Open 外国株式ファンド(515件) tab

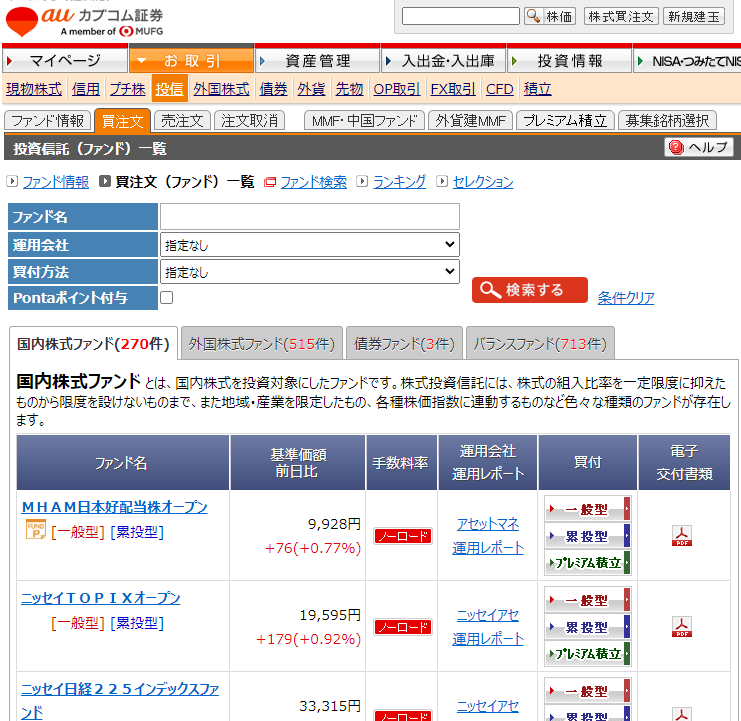(x=261, y=343)
